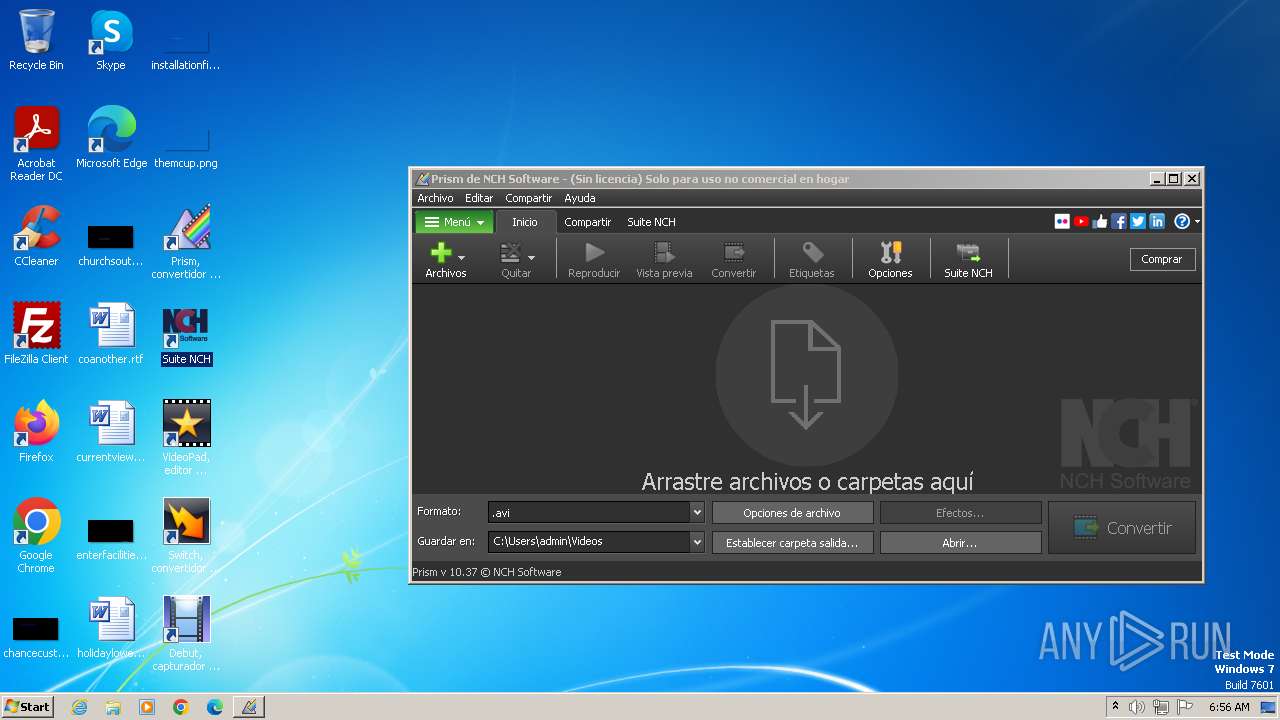Select the Firefox desktop icon

(36, 432)
